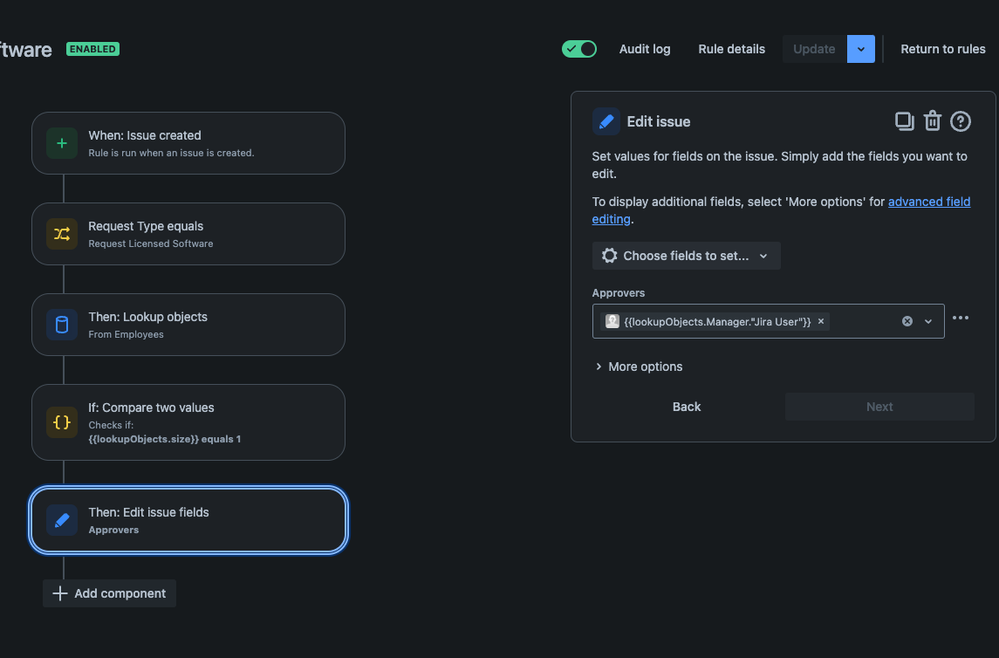
Task: Remove the lookupObjects Manager approver tag
Action: pos(821,321)
